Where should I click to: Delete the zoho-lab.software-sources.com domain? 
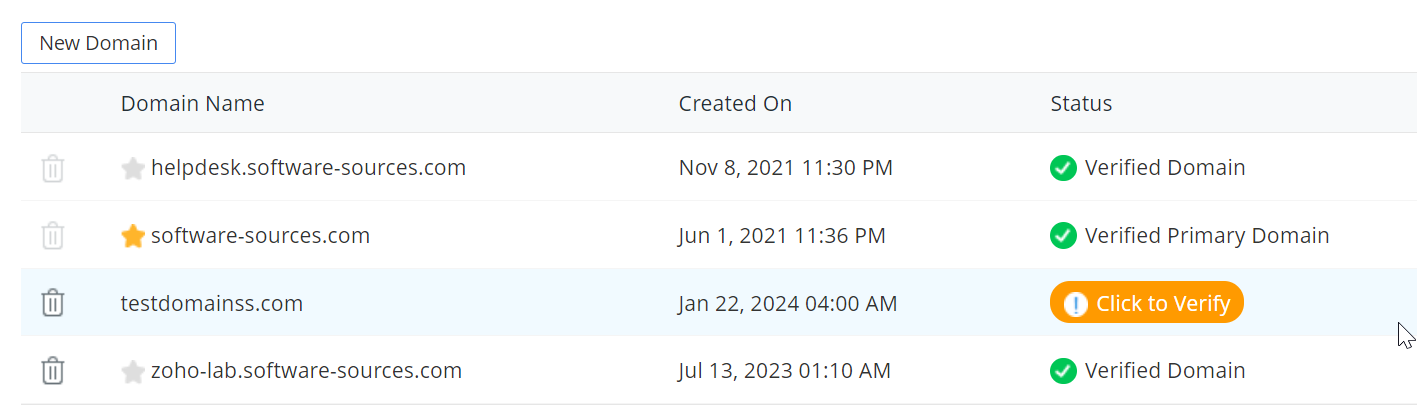[53, 371]
